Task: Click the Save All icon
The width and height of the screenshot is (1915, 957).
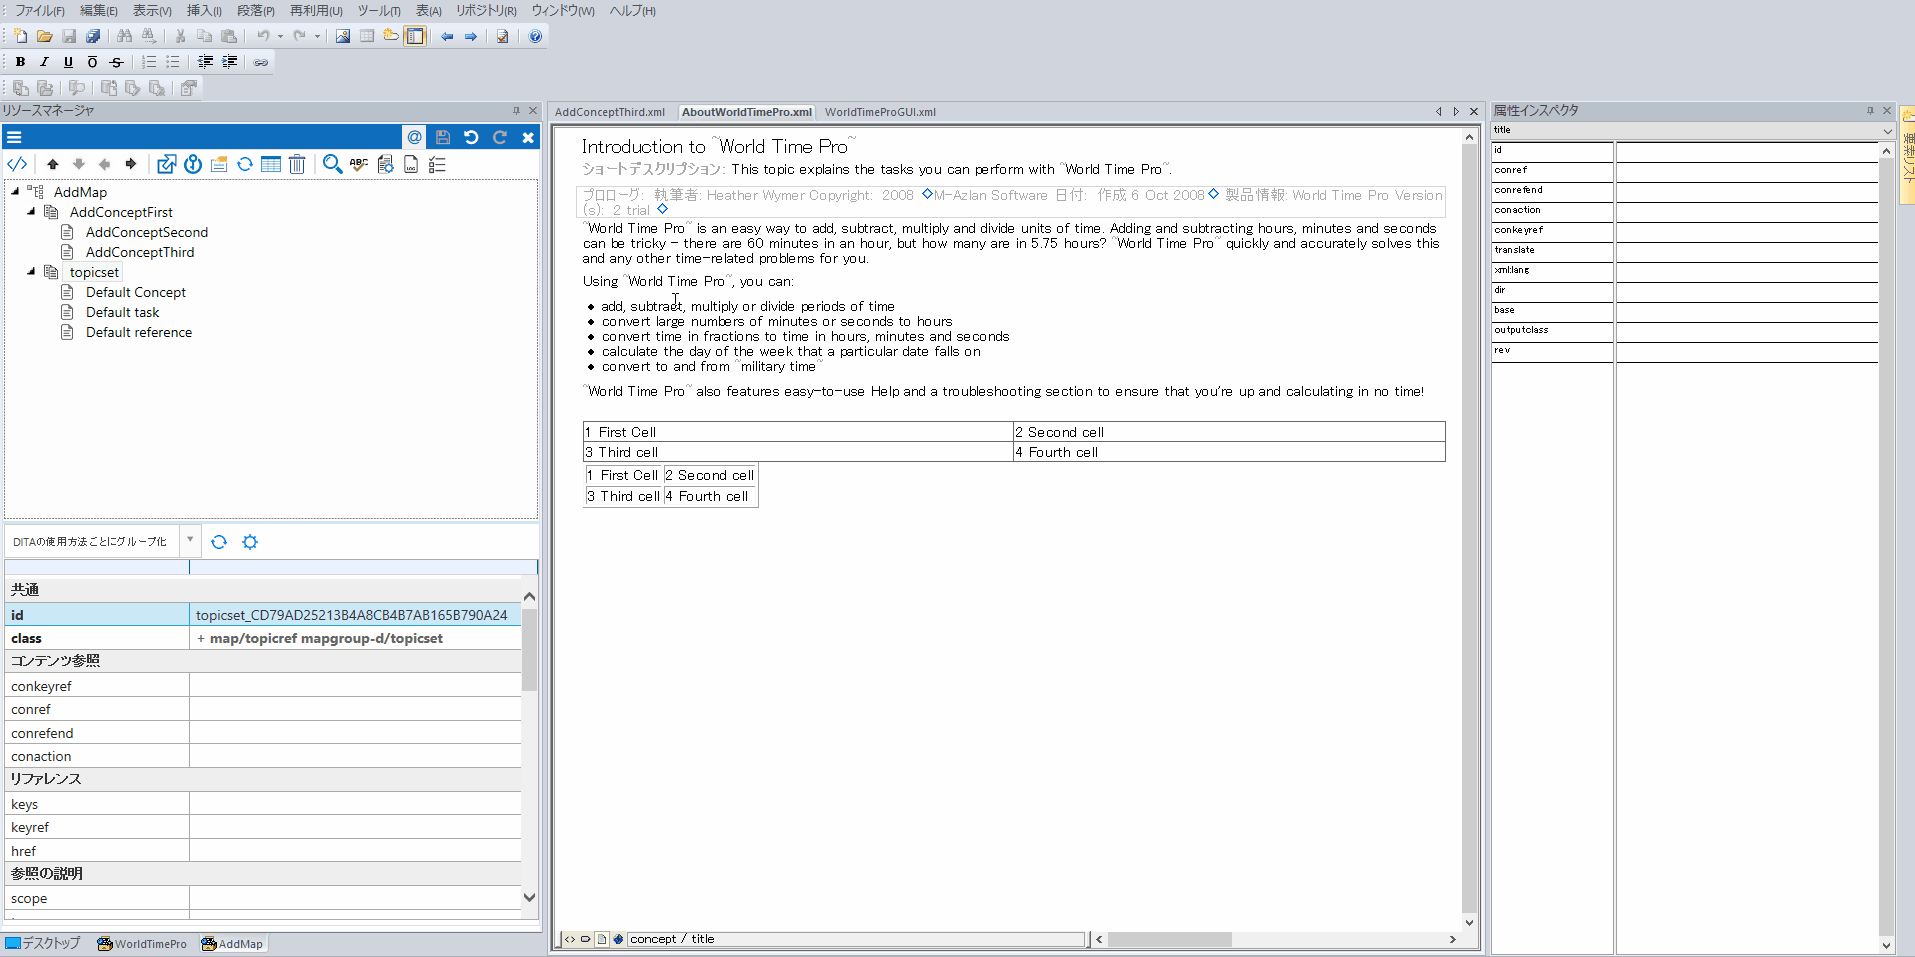Action: point(93,36)
